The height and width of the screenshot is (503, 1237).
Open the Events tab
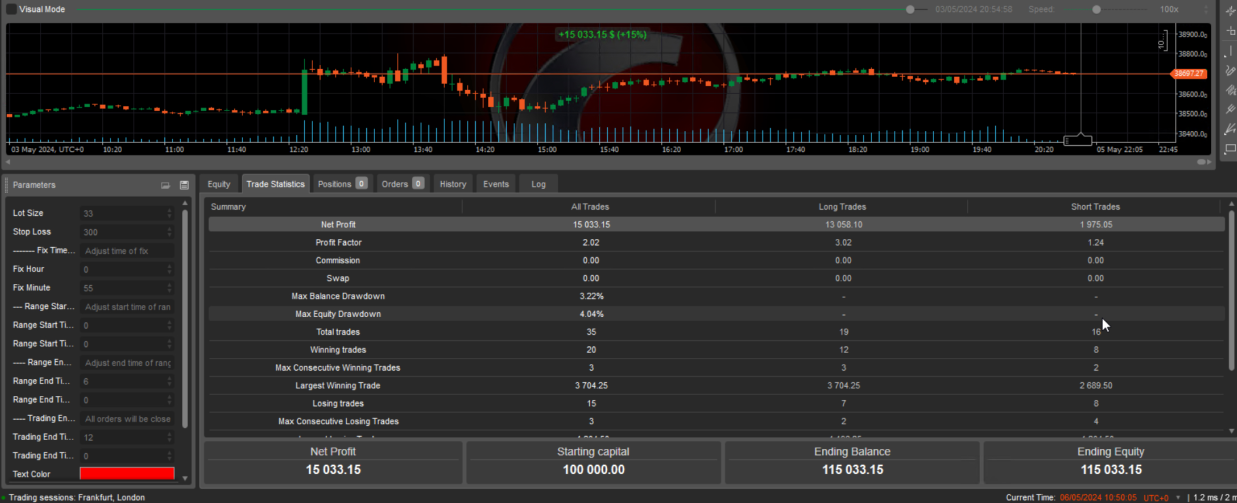pyautogui.click(x=495, y=184)
